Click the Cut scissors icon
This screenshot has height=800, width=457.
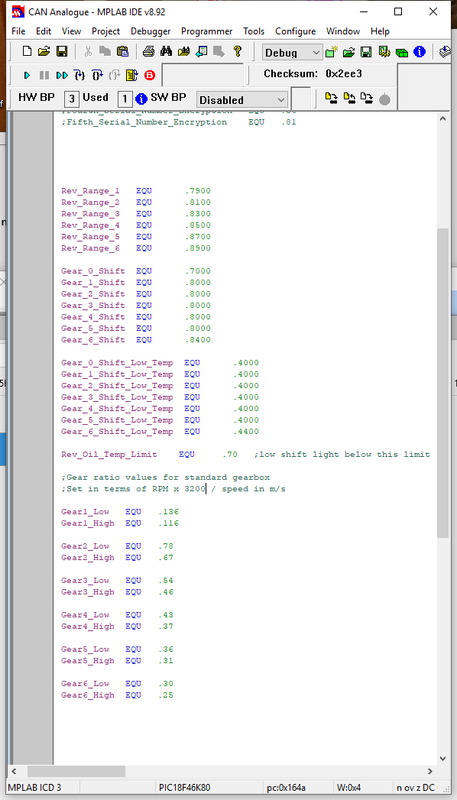[88, 52]
